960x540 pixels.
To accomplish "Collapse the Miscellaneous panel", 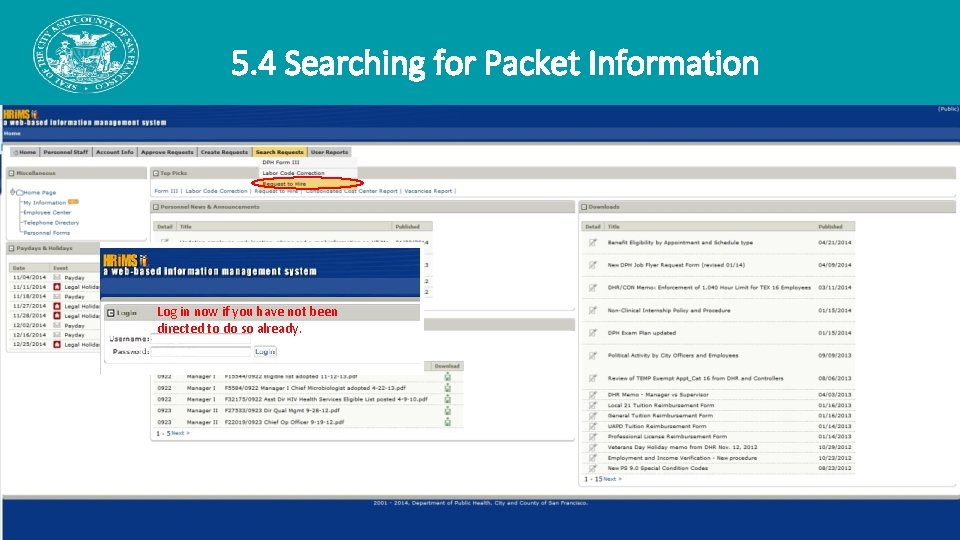I will (x=12, y=173).
